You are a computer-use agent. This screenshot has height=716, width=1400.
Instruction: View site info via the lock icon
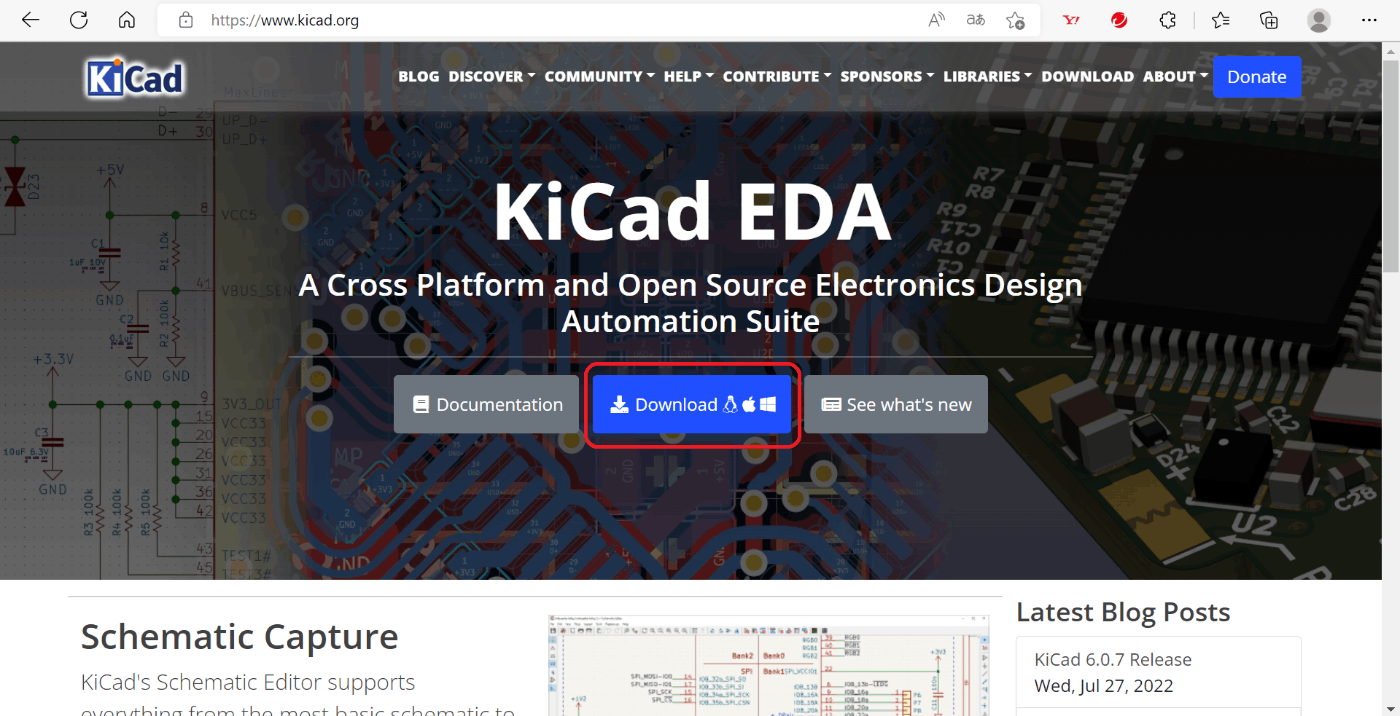[185, 20]
